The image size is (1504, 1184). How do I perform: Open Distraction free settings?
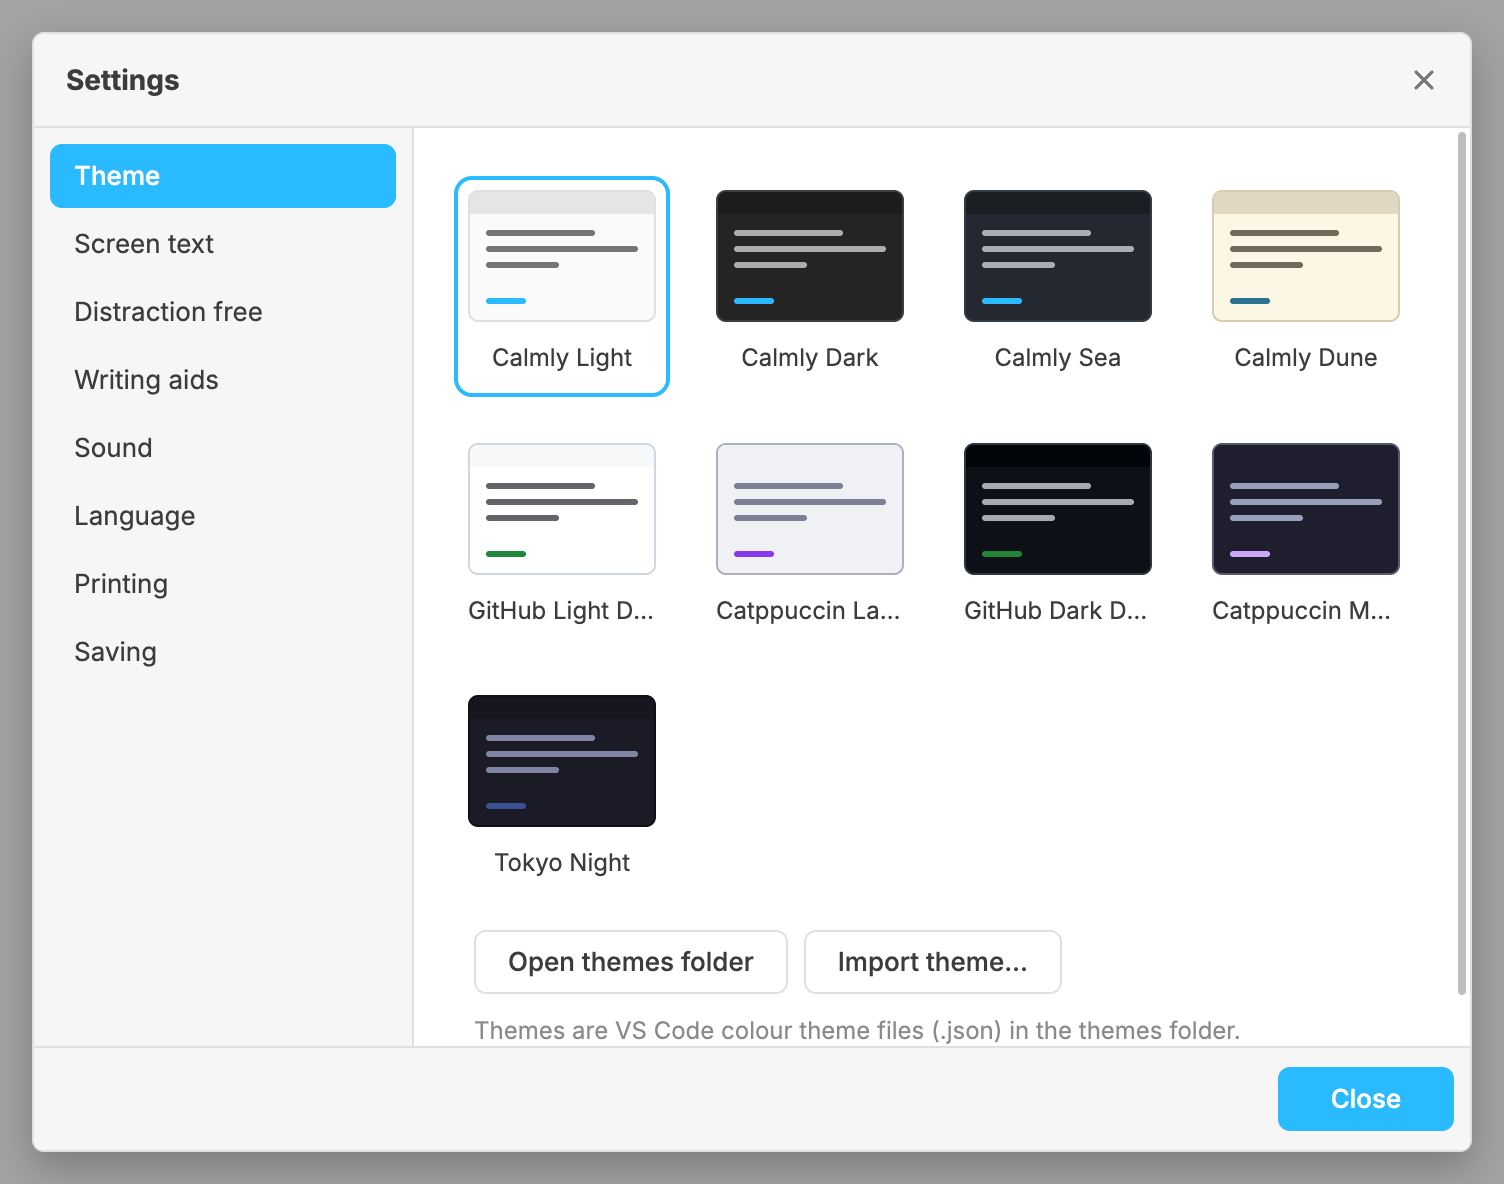coord(223,312)
